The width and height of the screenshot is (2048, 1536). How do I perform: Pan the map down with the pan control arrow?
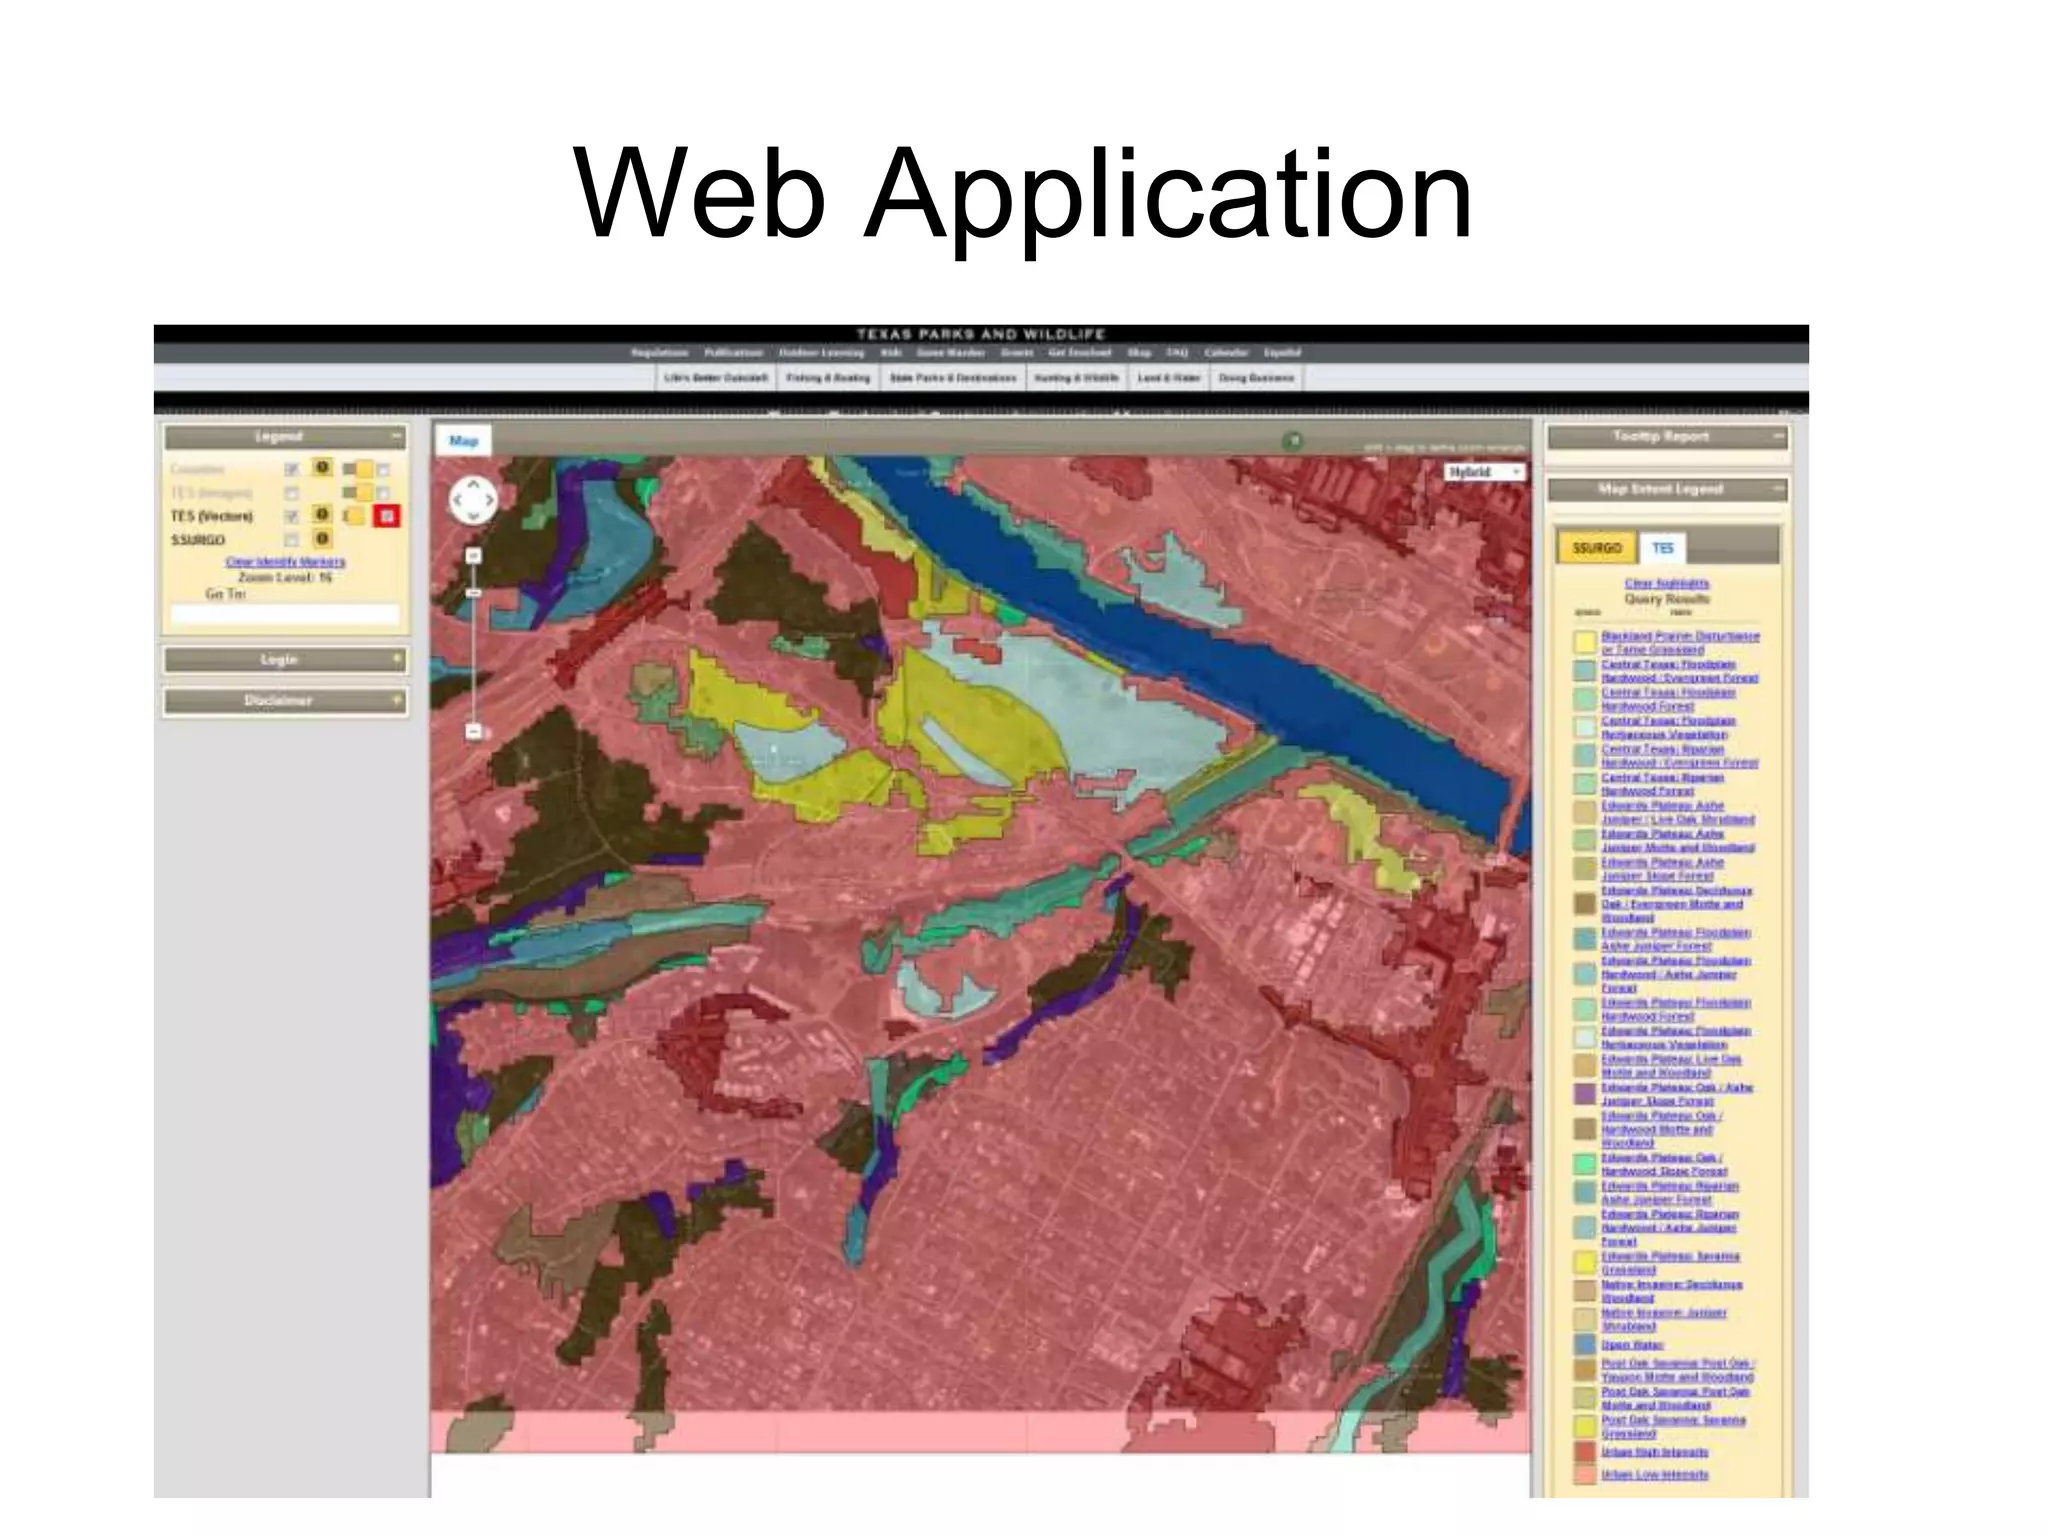(473, 514)
